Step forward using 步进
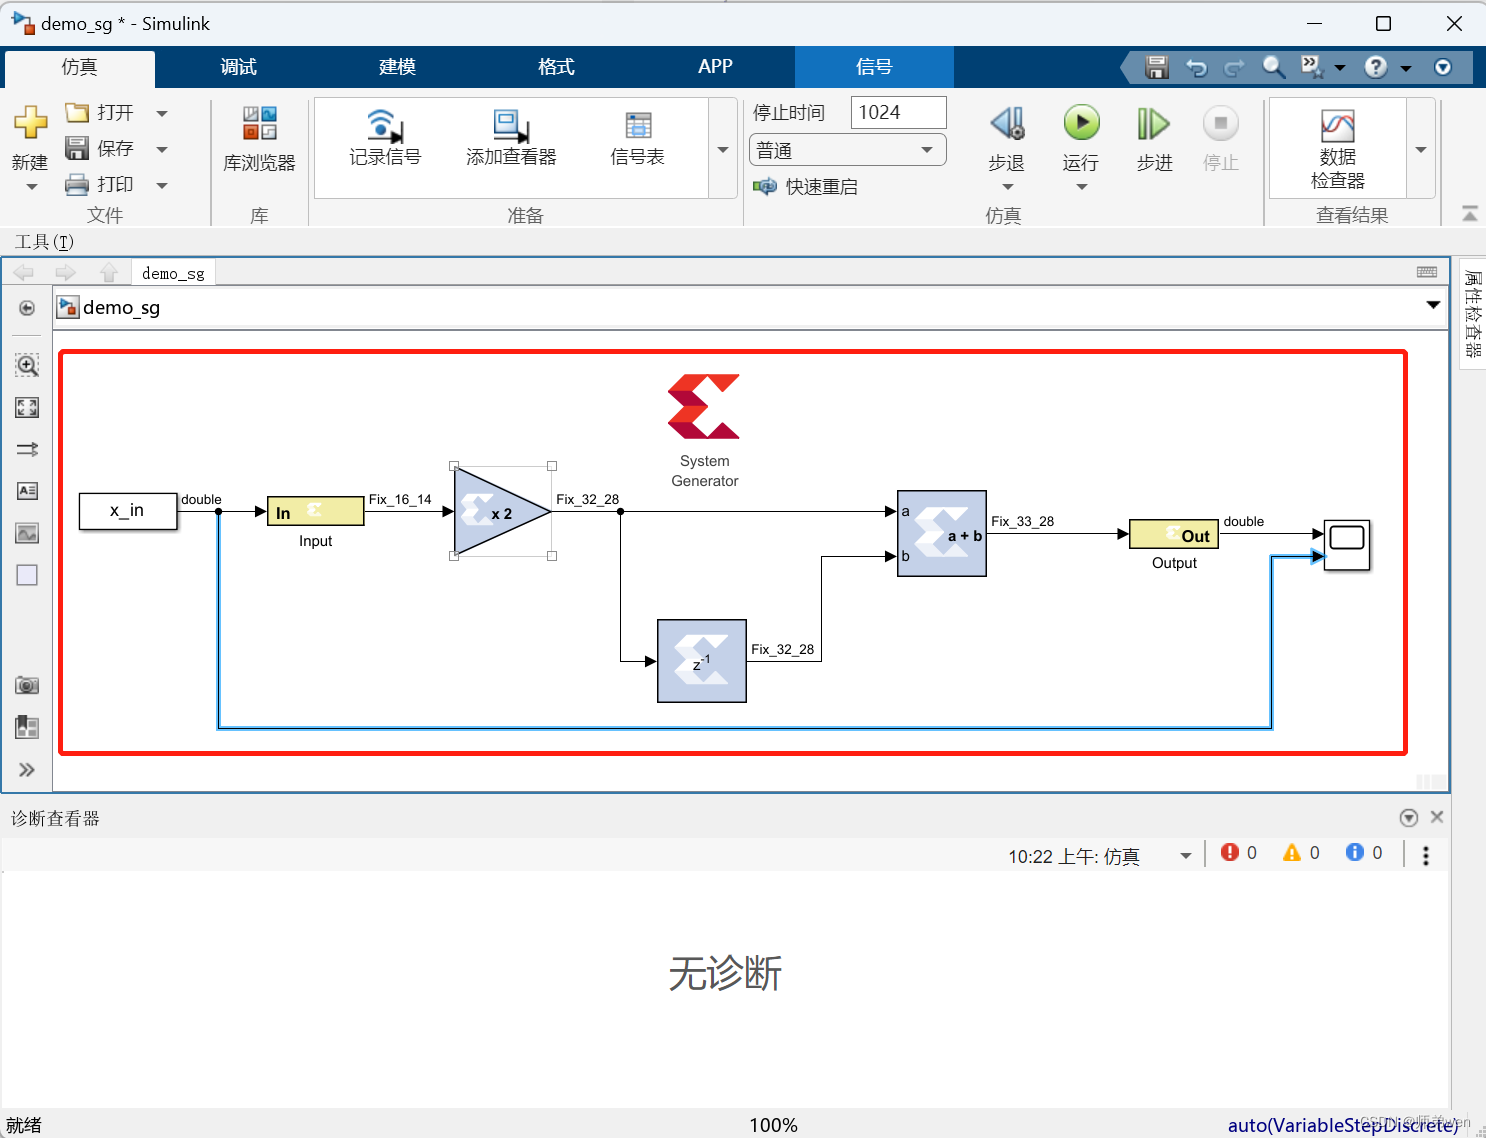The image size is (1486, 1138). pyautogui.click(x=1153, y=130)
